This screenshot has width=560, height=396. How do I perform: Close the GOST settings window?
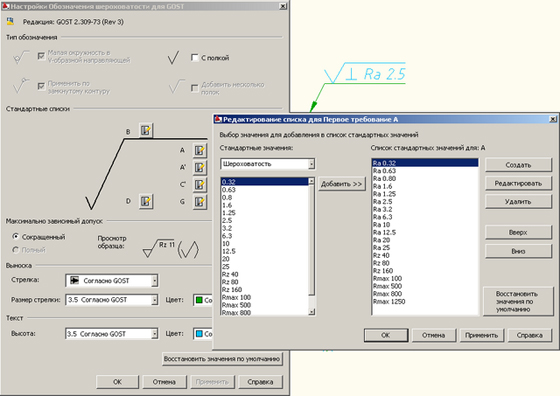coord(283,6)
